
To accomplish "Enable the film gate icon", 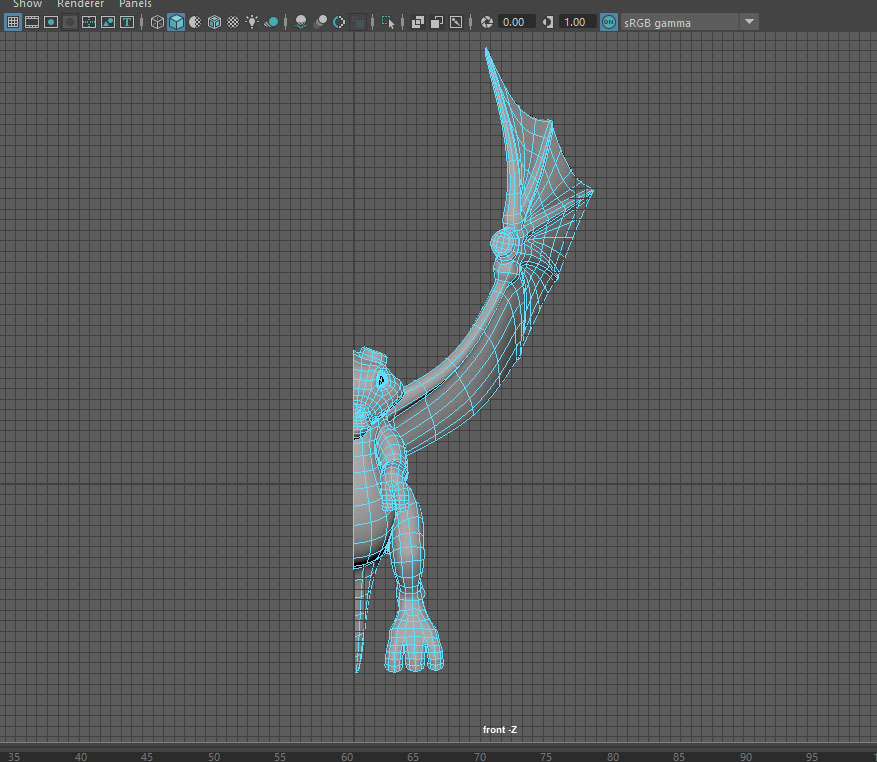I will pos(32,22).
